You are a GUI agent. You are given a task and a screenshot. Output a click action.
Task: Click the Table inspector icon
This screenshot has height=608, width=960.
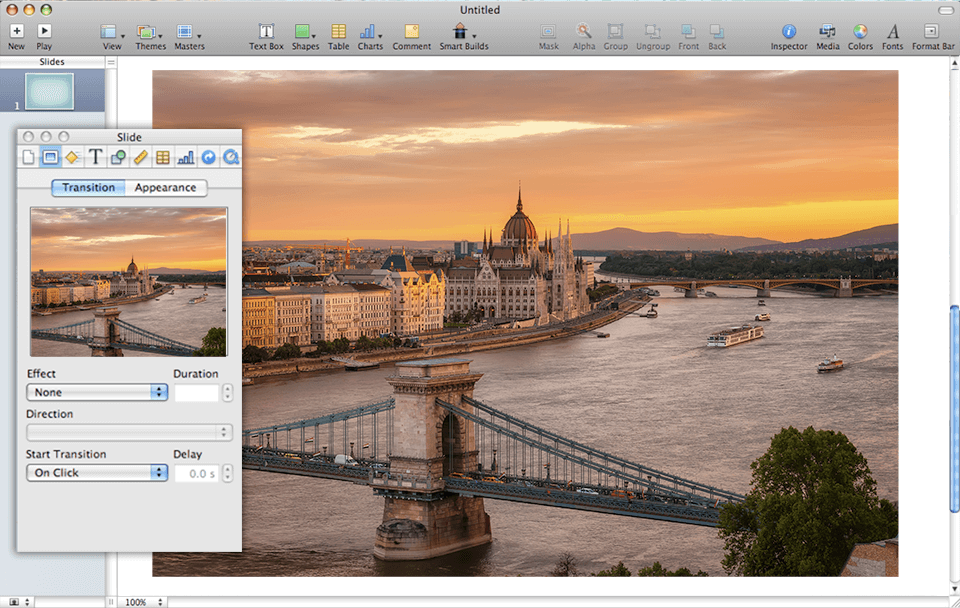click(x=163, y=157)
